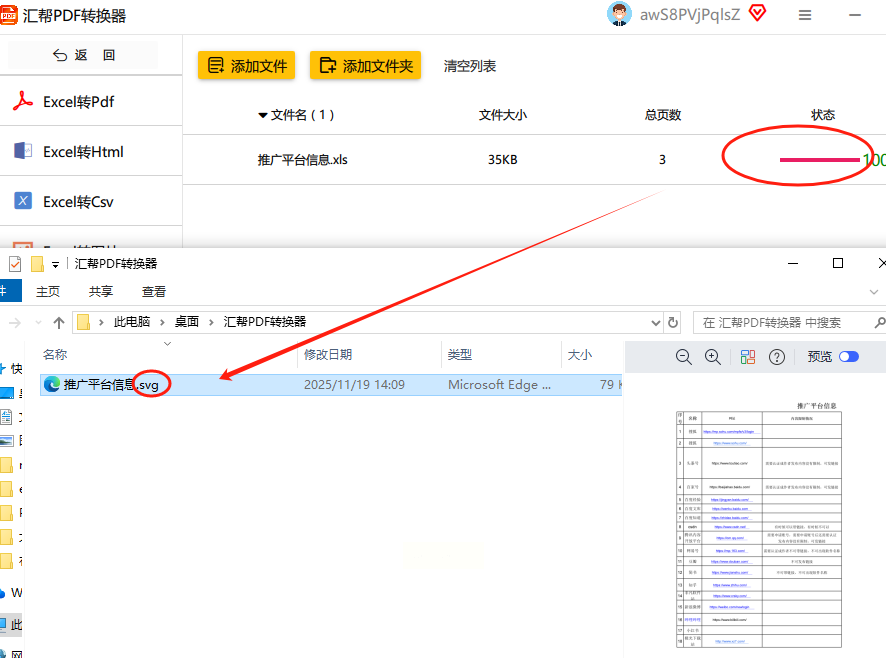
Task: Click the properties checkmark icon in Explorer title bar
Action: coord(15,263)
